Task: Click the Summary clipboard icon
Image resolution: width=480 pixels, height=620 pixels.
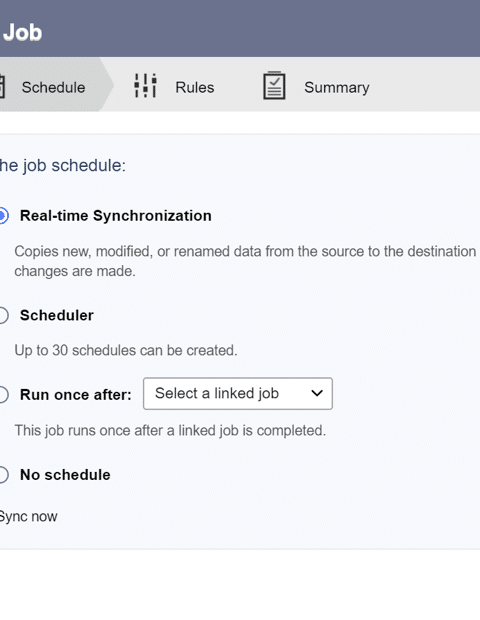Action: click(274, 85)
